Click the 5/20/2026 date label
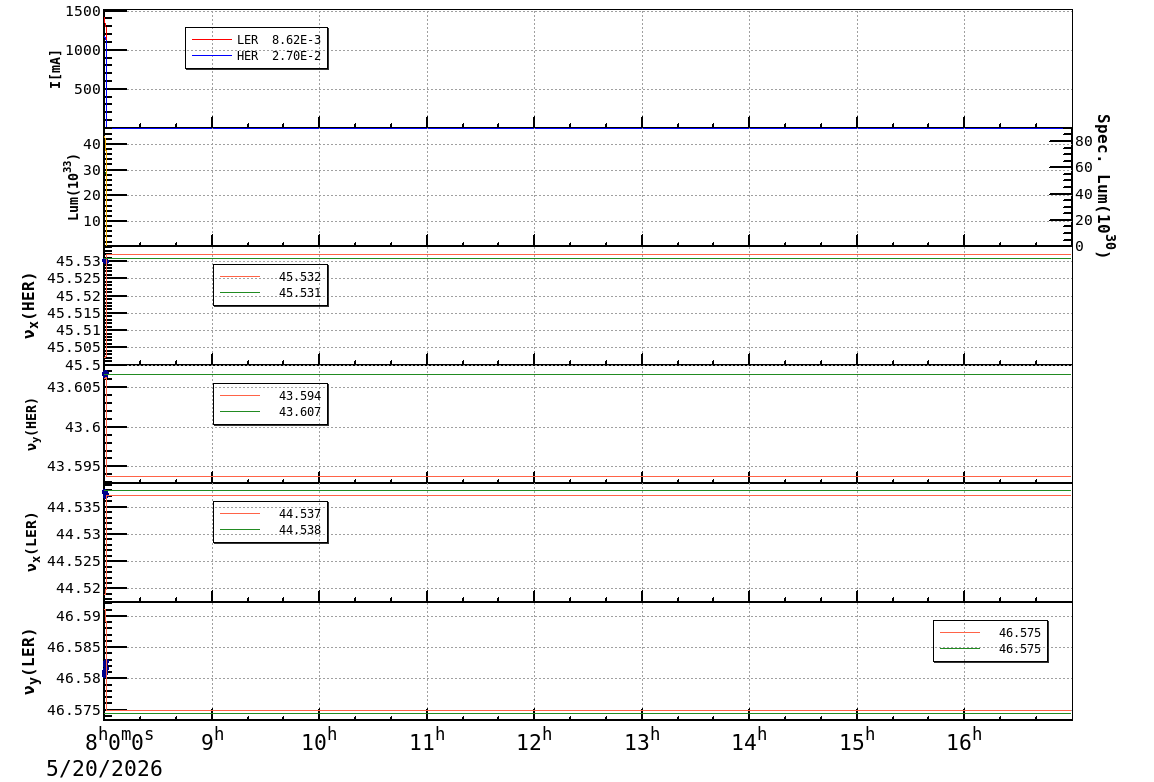Image resolution: width=1154 pixels, height=782 pixels. point(104,769)
